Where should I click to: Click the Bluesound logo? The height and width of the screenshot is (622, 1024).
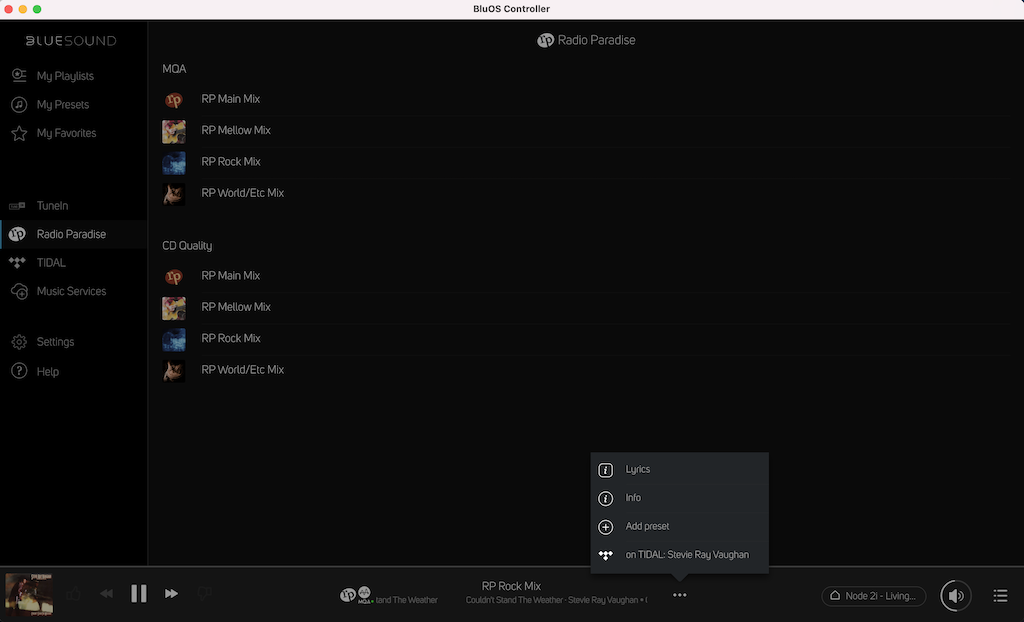coord(71,41)
